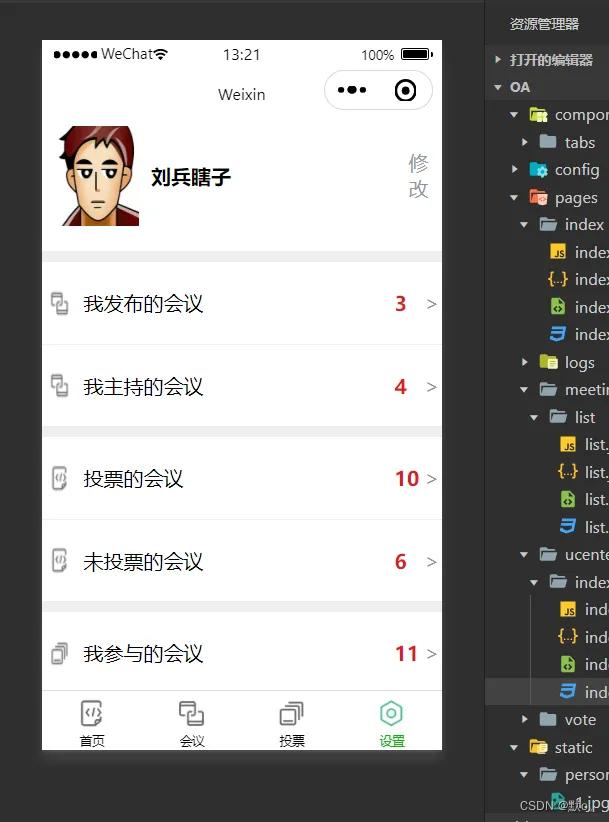Click the icon beside 投票的会议
The height and width of the screenshot is (822, 609).
(59, 478)
